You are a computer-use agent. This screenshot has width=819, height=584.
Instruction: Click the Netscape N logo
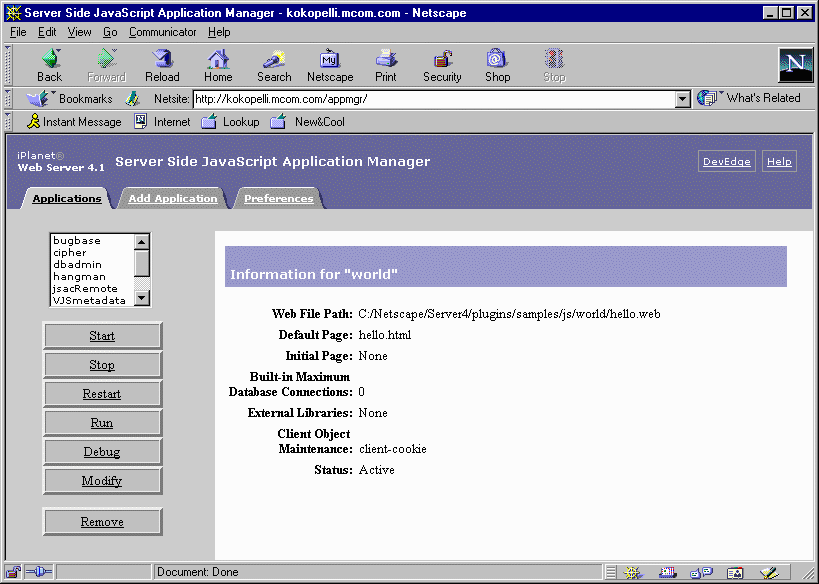tap(795, 65)
